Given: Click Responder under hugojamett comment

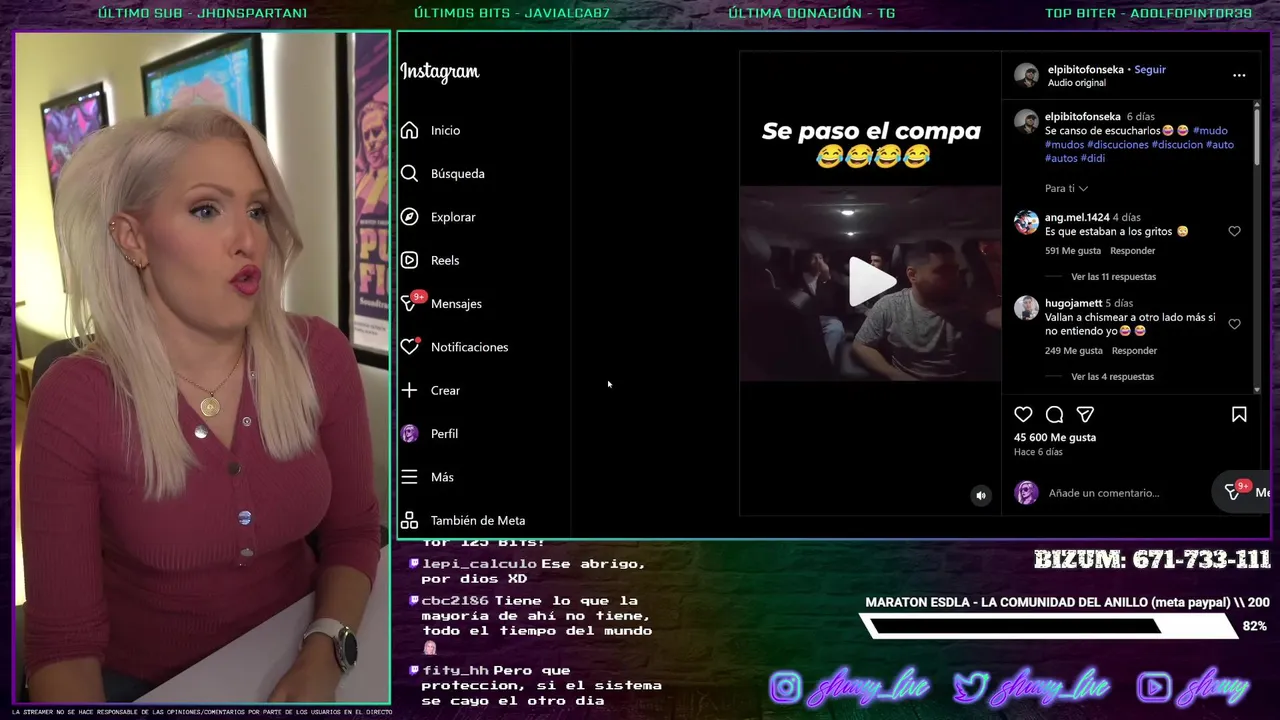Looking at the screenshot, I should [x=1134, y=351].
